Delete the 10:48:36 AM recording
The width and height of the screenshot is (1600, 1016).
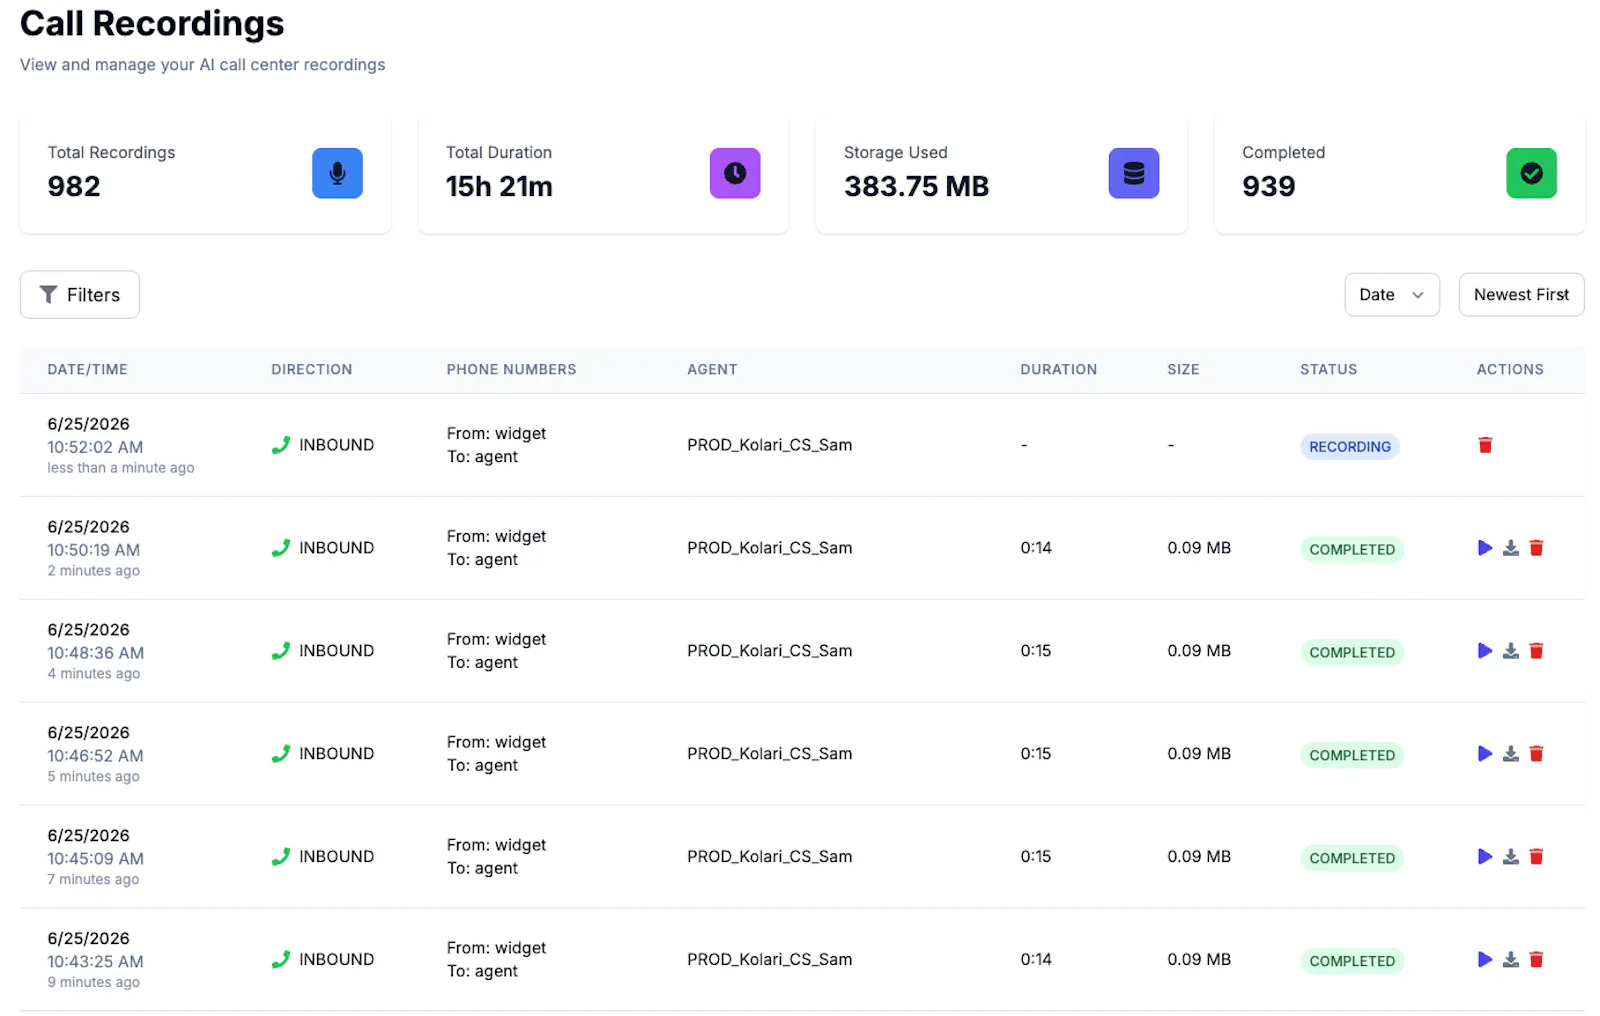click(1537, 651)
